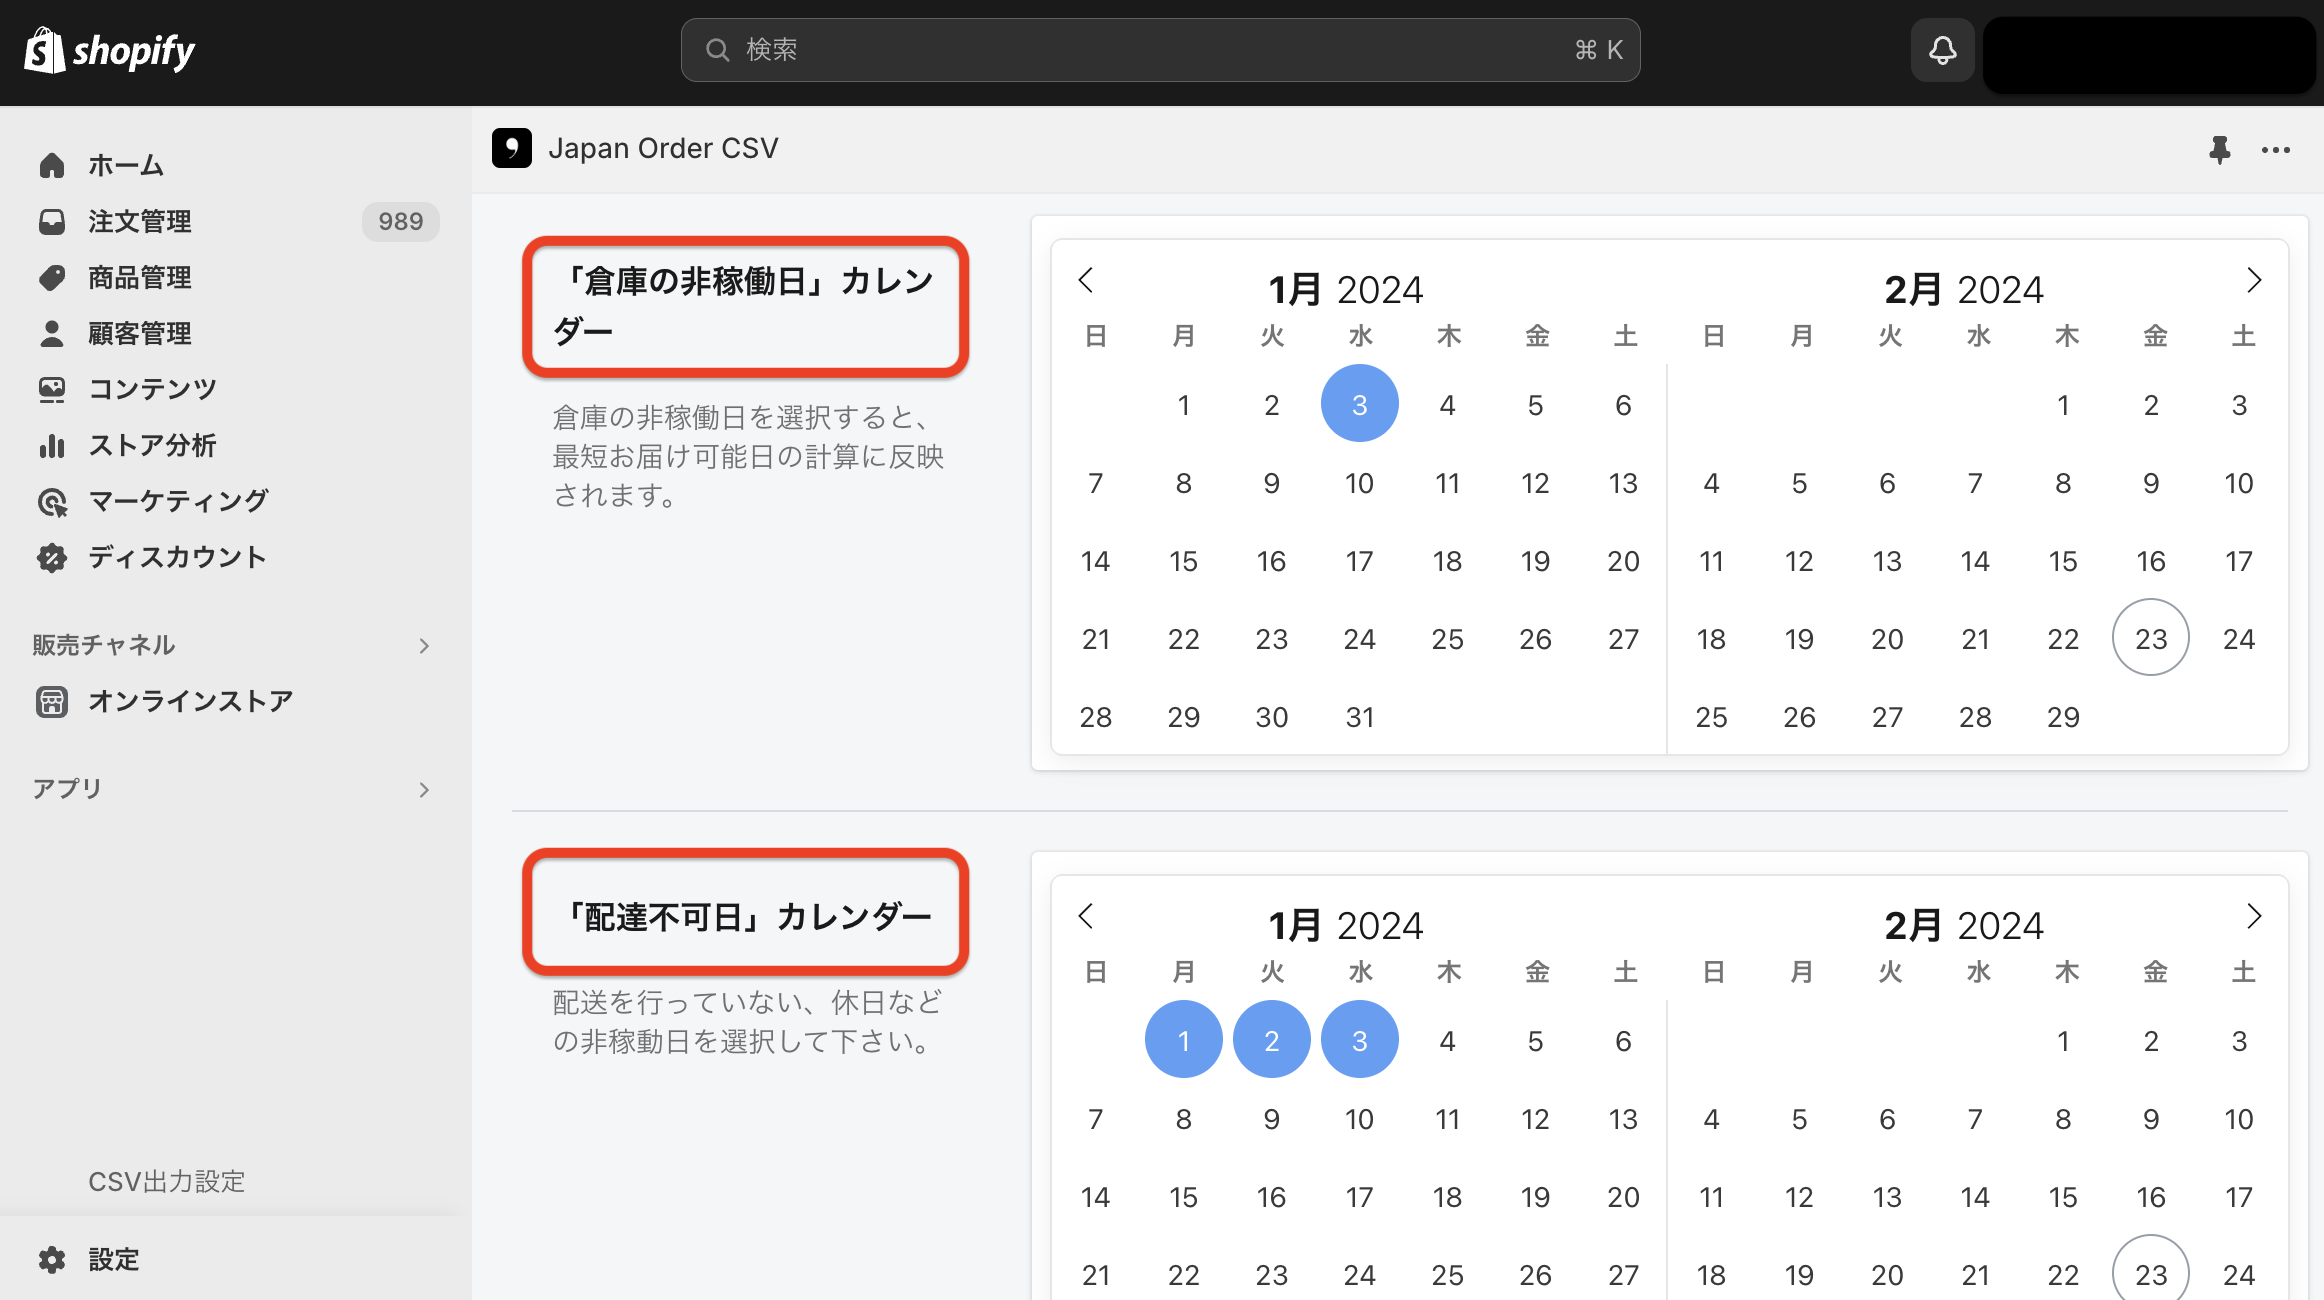The height and width of the screenshot is (1300, 2324).
Task: Click 2月 2024 title in 配達不可日 calendar
Action: (1964, 925)
